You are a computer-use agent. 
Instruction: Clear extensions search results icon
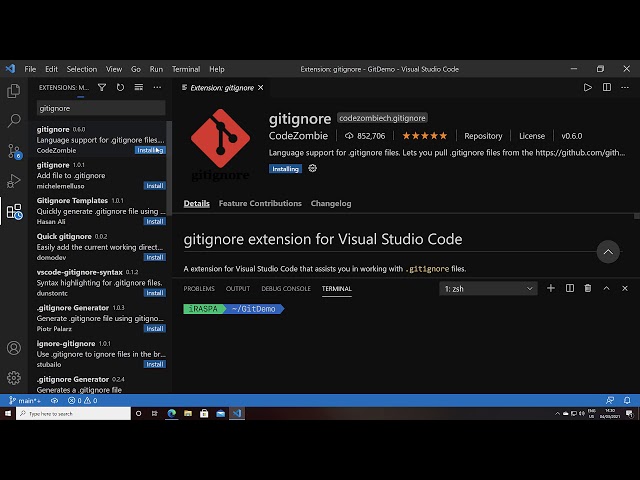click(139, 87)
